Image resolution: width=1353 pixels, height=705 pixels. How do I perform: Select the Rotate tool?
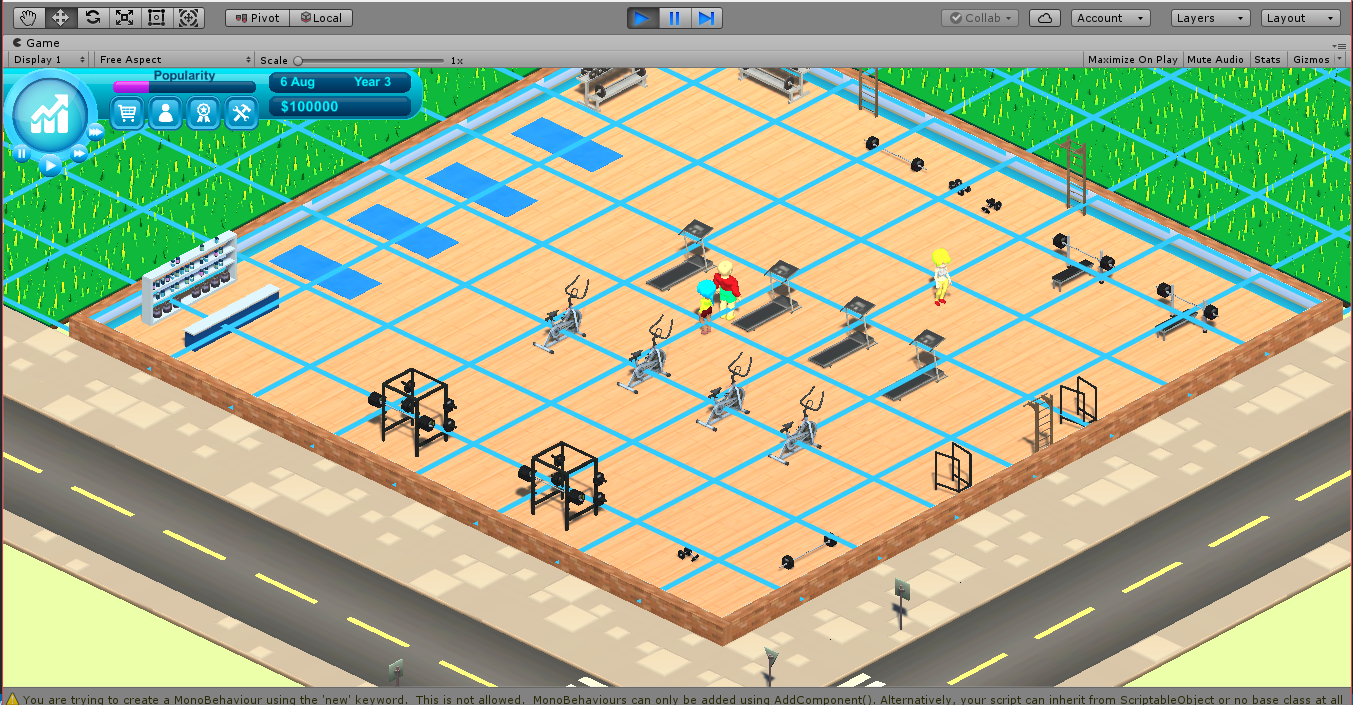tap(94, 17)
